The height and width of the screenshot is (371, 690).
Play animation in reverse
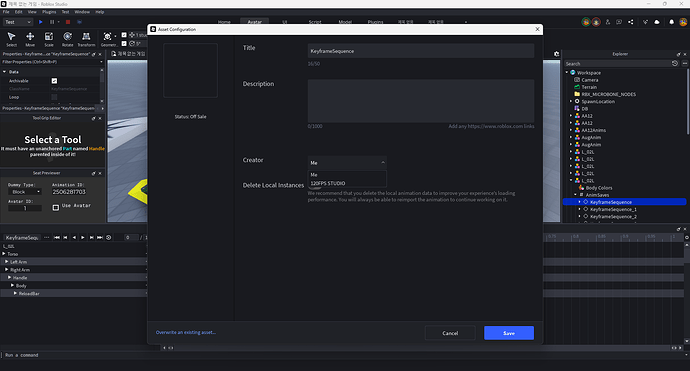pyautogui.click(x=74, y=237)
